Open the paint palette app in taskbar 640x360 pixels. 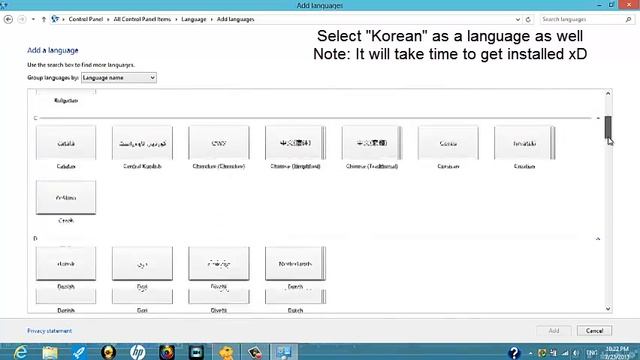(x=255, y=352)
